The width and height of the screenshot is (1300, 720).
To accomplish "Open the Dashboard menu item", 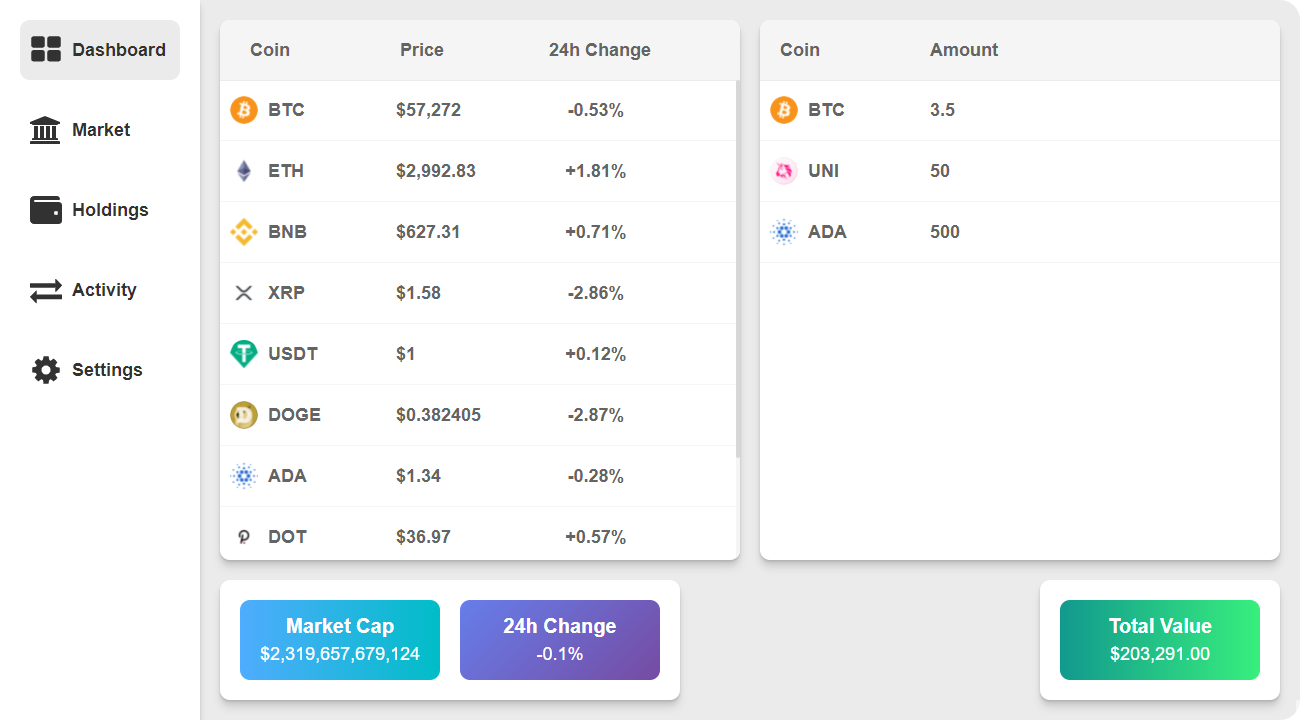I will [x=100, y=50].
